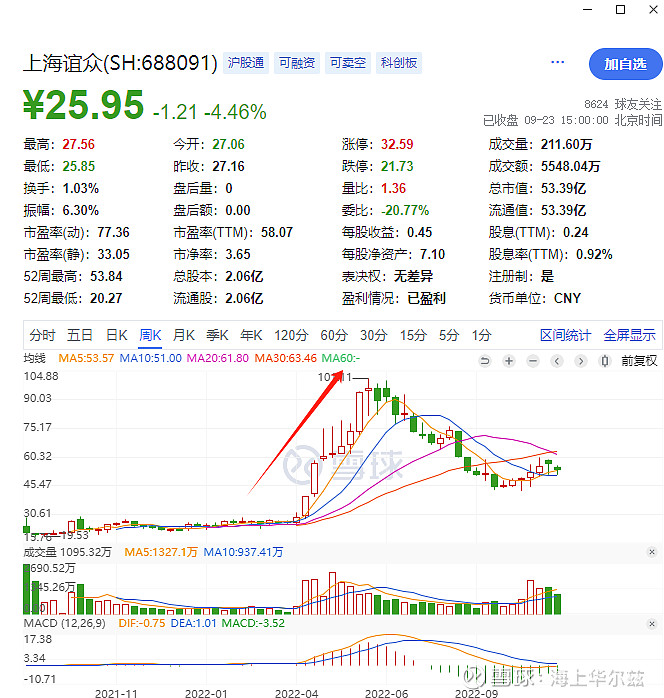Click the 换手 1.03% turnover value
This screenshot has height=698, width=664.
pyautogui.click(x=81, y=188)
